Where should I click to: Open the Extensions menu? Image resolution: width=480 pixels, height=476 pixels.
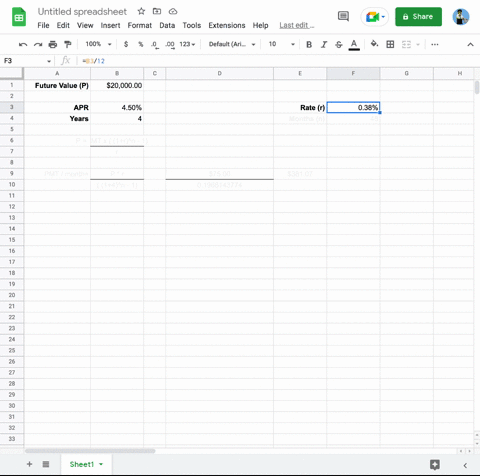pos(227,25)
